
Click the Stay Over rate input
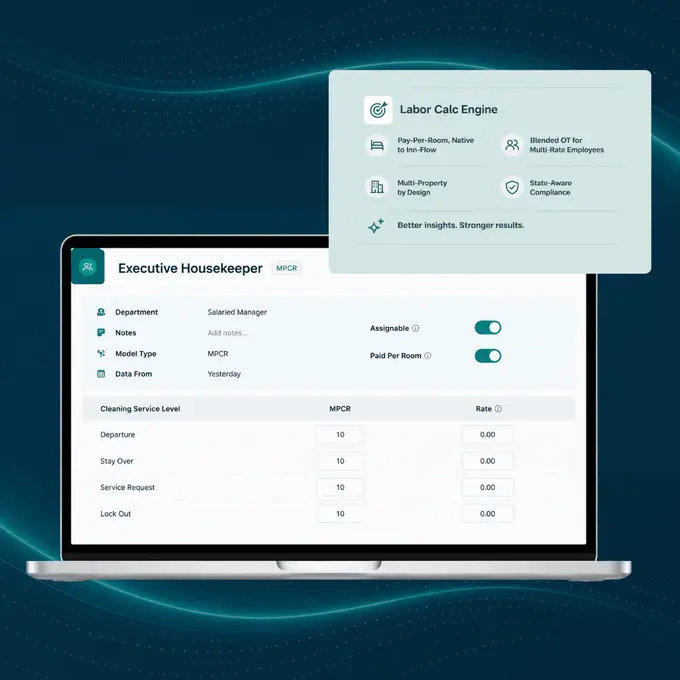coord(488,461)
